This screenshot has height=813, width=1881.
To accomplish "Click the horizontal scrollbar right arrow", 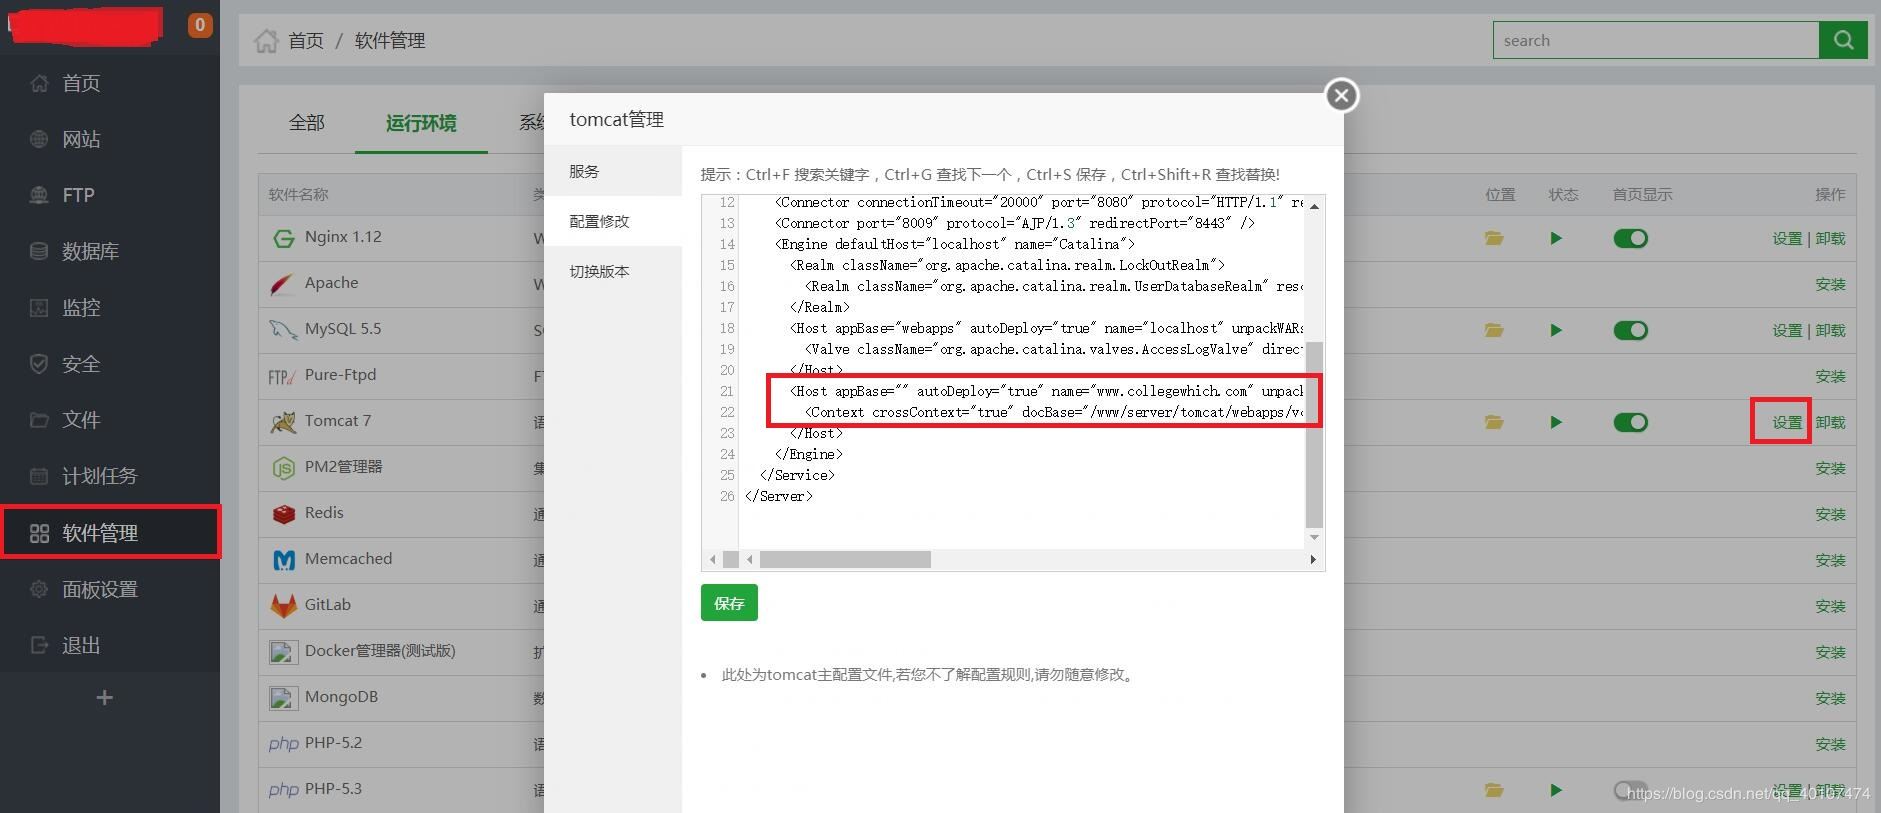I will 1313,559.
